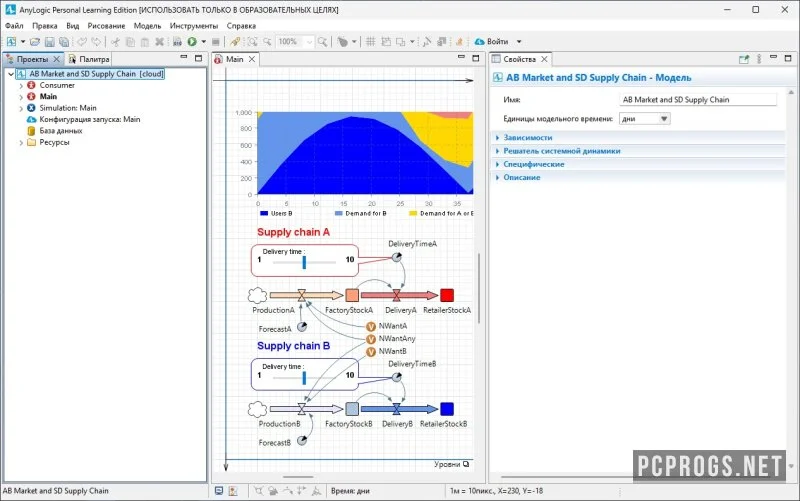This screenshot has height=501, width=800.
Task: Open the New model dropdown arrow
Action: 23,41
